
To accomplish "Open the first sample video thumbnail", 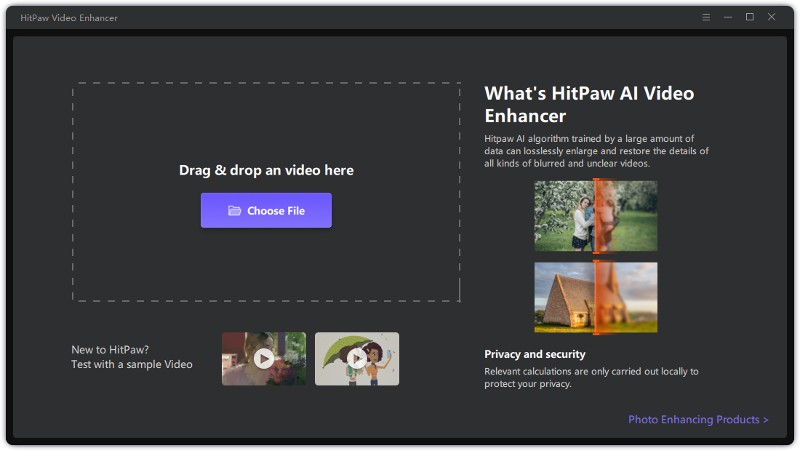I will coord(264,359).
